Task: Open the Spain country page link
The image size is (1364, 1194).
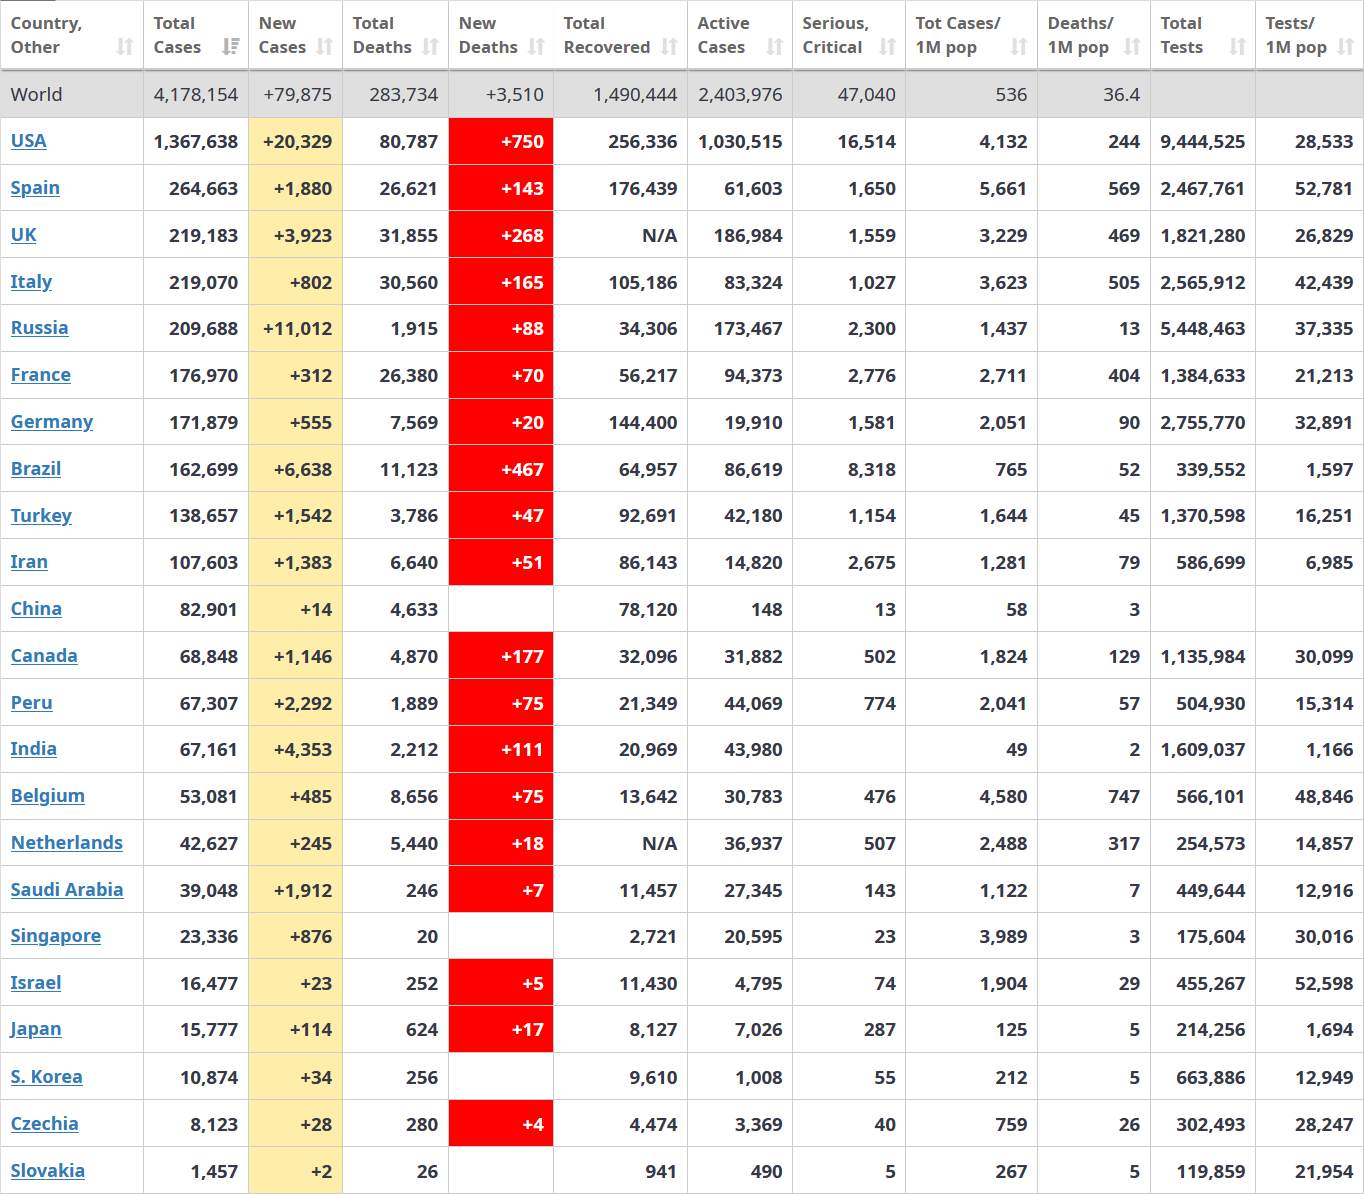Action: 35,188
